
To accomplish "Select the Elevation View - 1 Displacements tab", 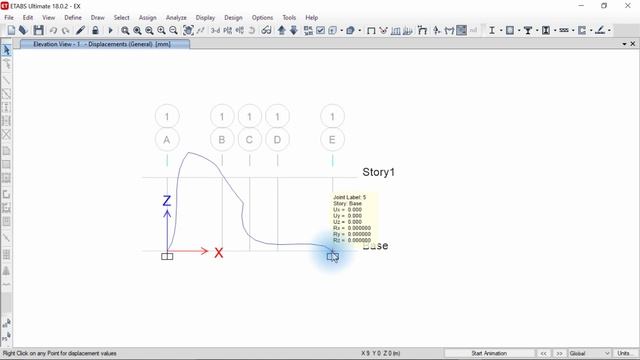I will [x=105, y=44].
